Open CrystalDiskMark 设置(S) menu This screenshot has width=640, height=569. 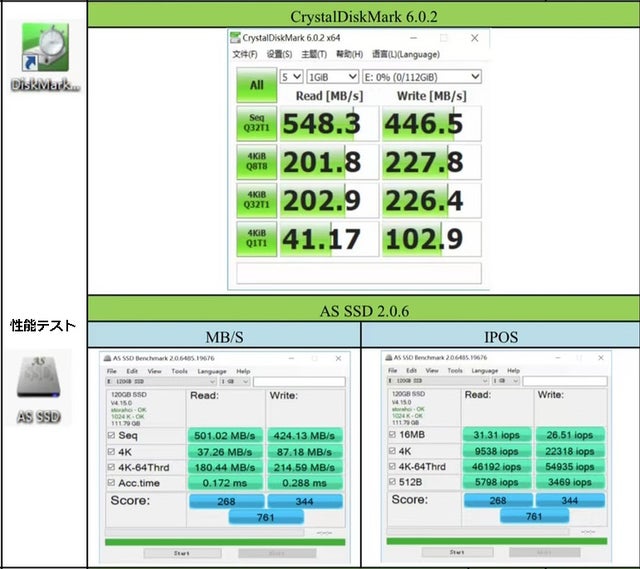[x=279, y=54]
